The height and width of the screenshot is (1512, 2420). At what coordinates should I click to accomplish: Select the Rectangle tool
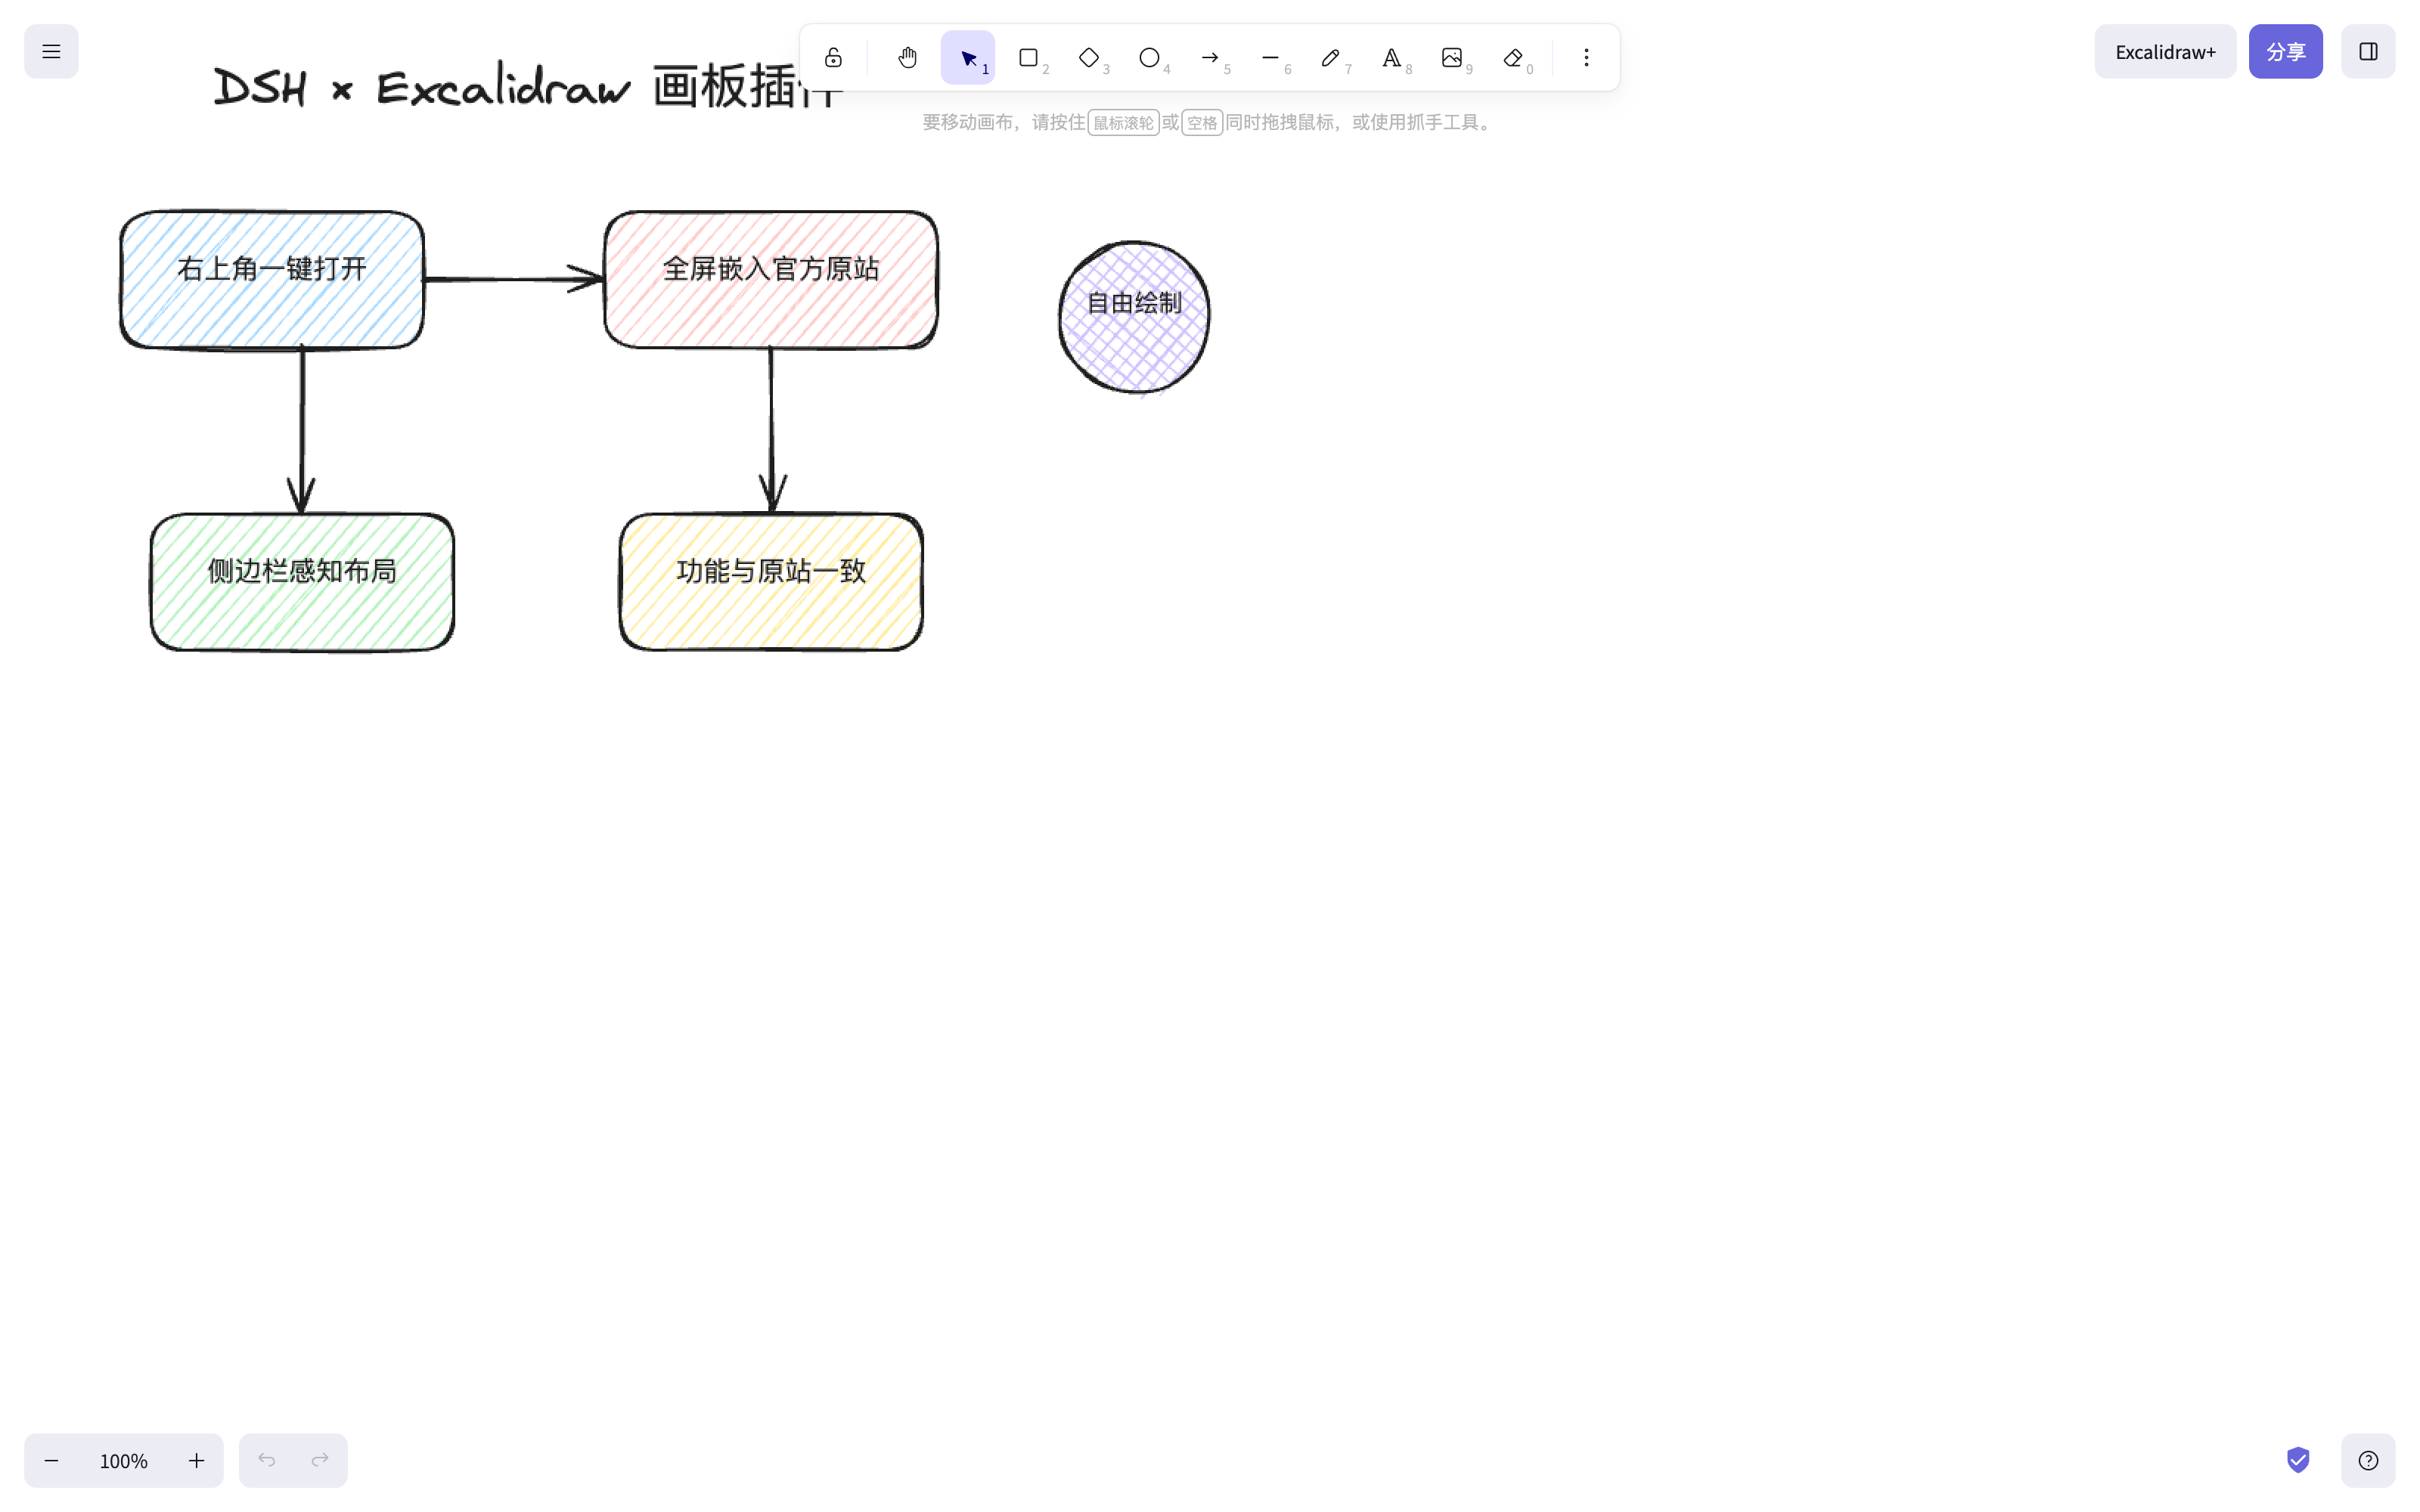coord(1028,58)
